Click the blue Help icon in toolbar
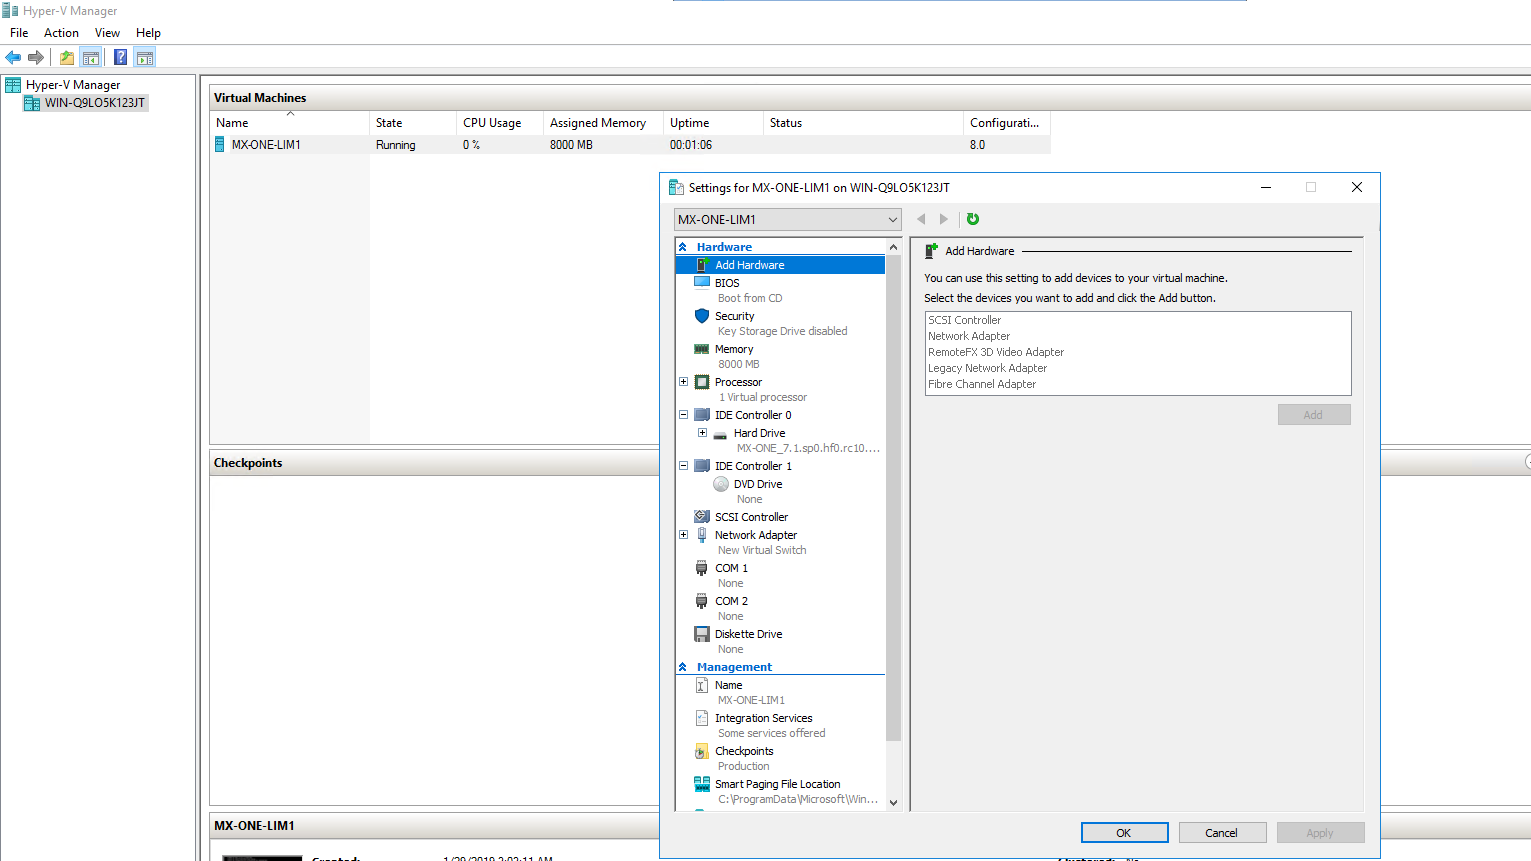Viewport: 1531px width, 861px height. tap(120, 57)
